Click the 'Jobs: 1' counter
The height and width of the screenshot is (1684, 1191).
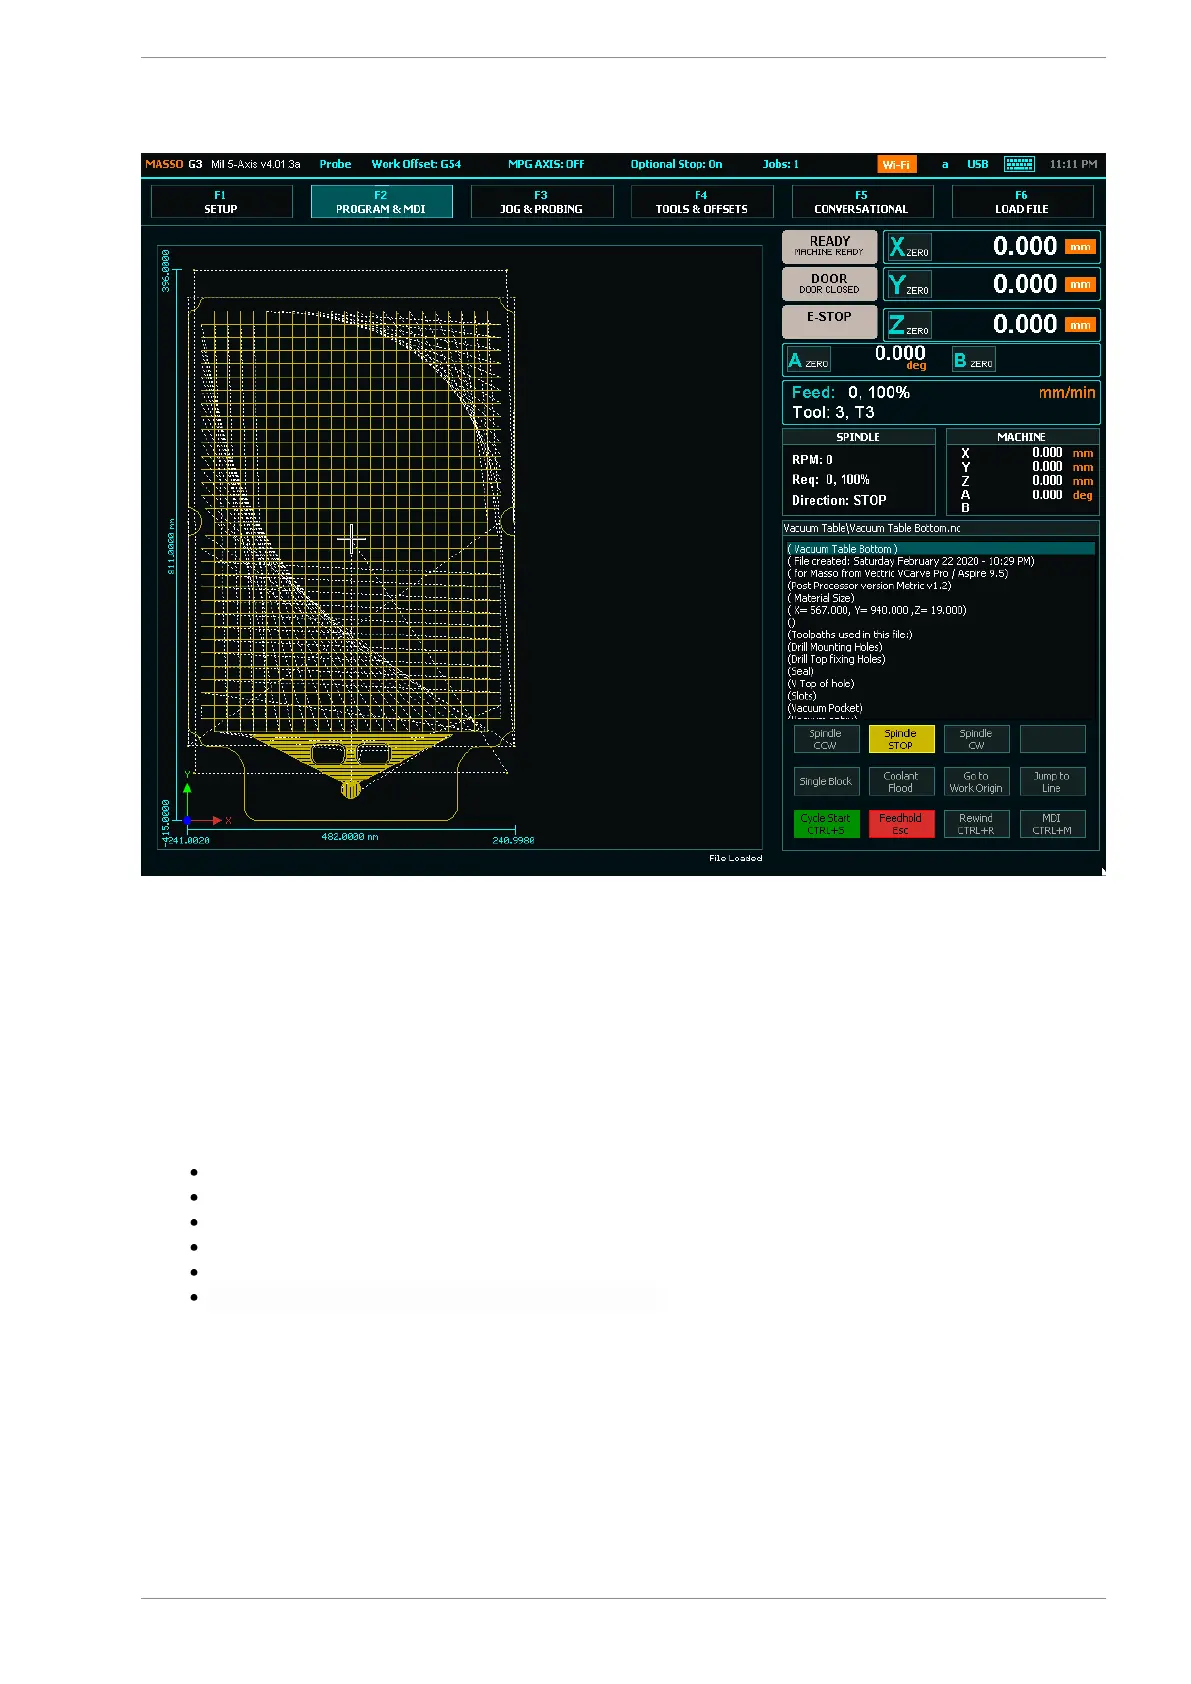pyautogui.click(x=781, y=164)
